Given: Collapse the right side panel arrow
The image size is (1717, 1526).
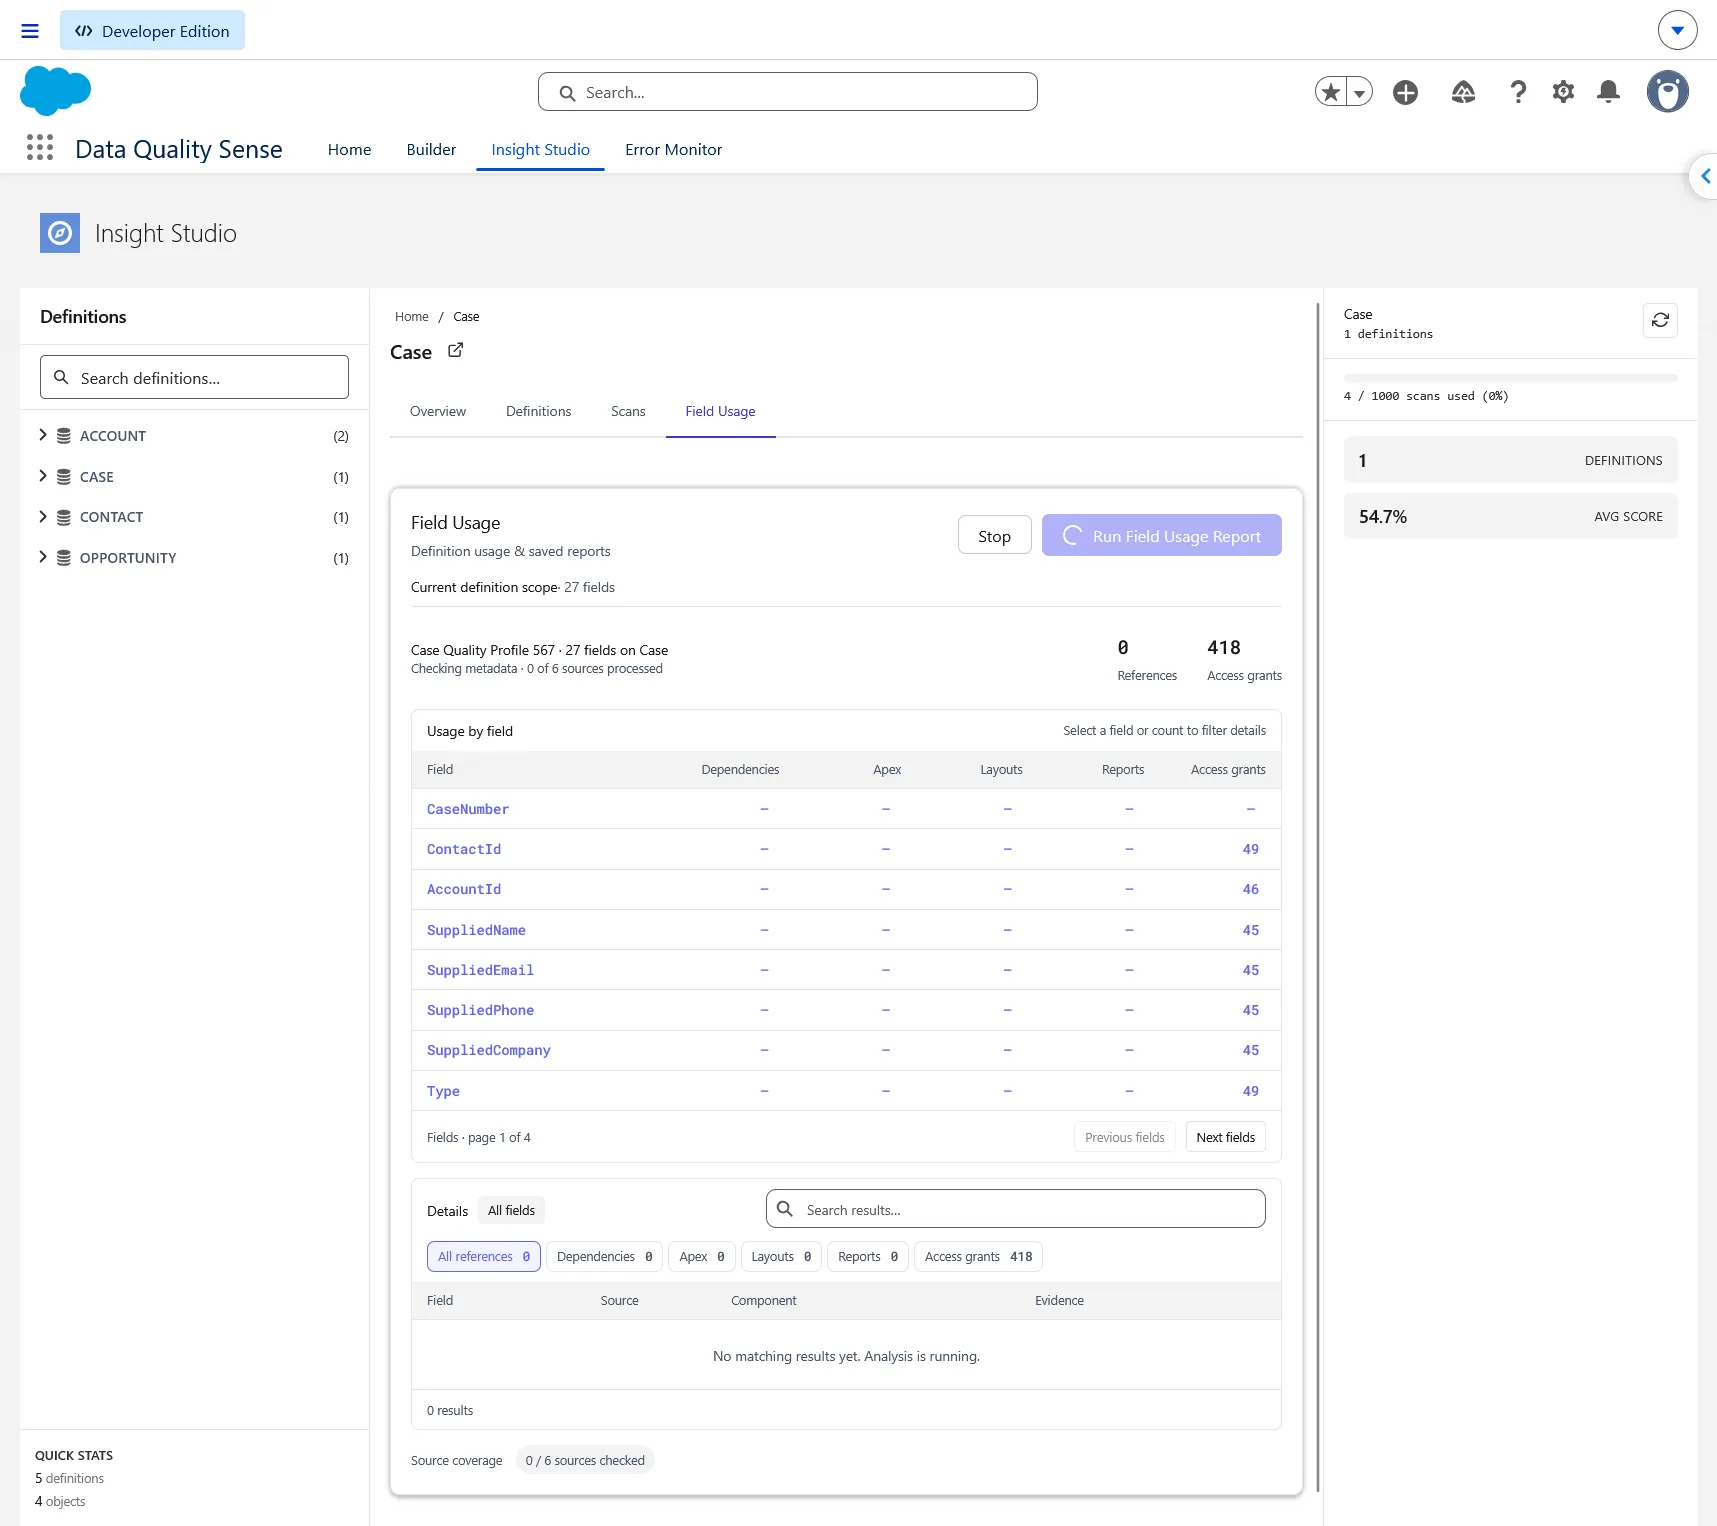Looking at the screenshot, I should click(1704, 176).
